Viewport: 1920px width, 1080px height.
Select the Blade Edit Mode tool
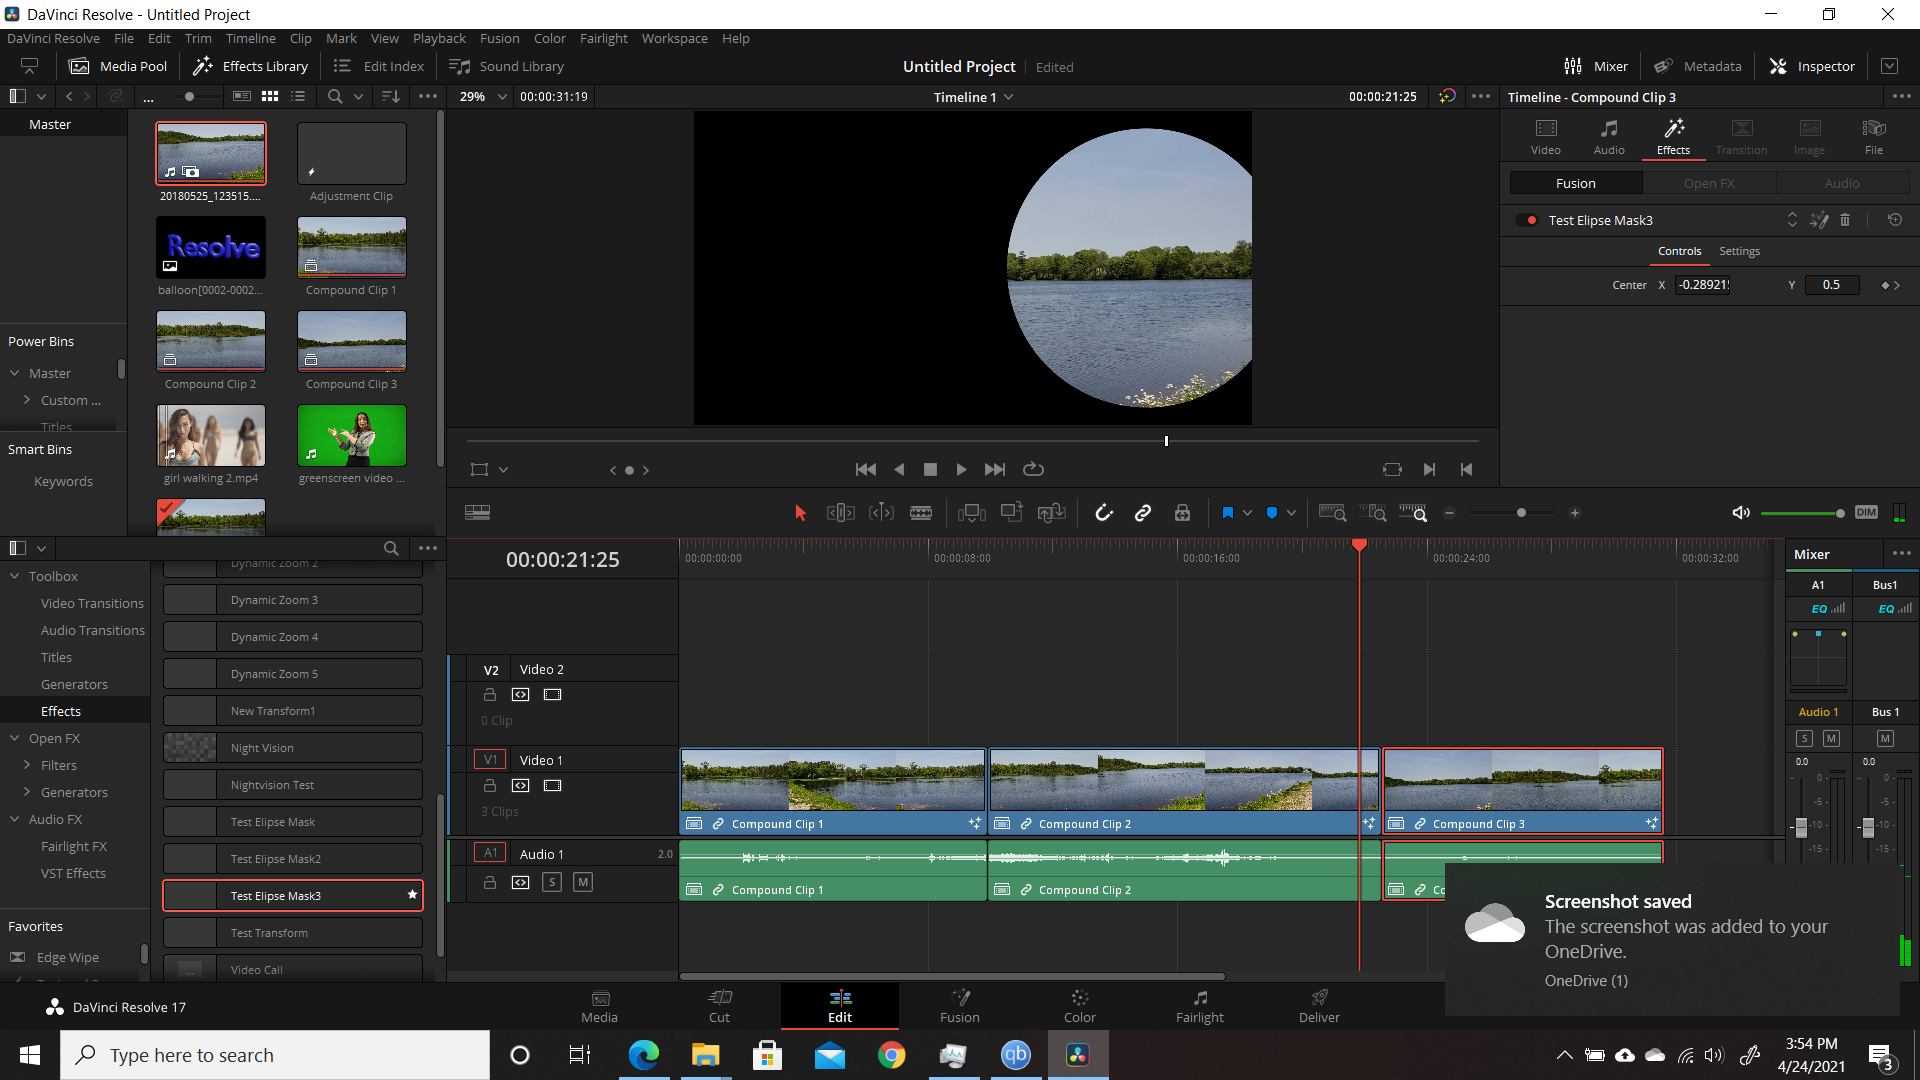(x=921, y=513)
